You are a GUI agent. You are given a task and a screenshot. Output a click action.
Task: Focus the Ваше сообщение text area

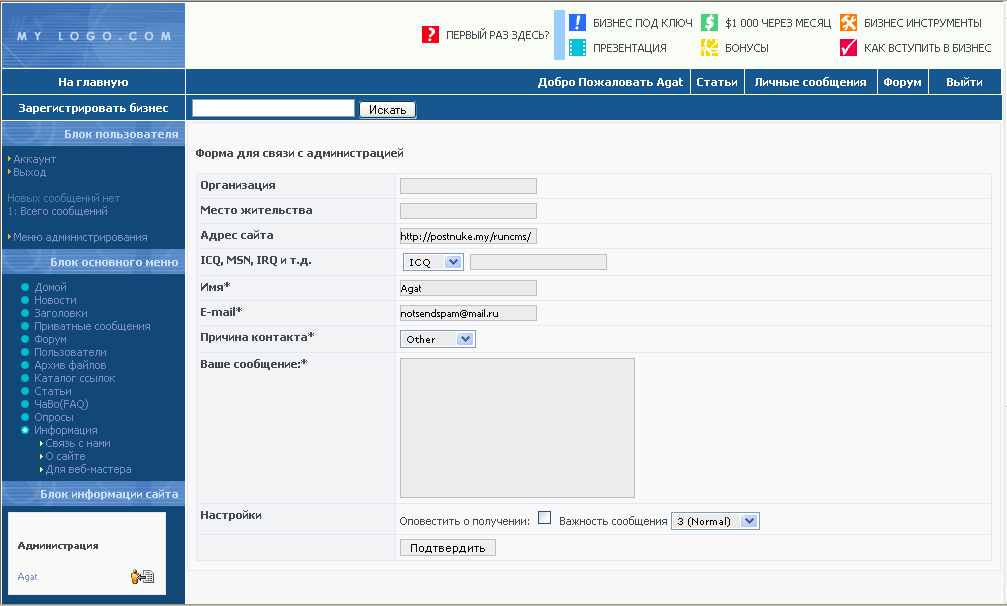coord(517,428)
